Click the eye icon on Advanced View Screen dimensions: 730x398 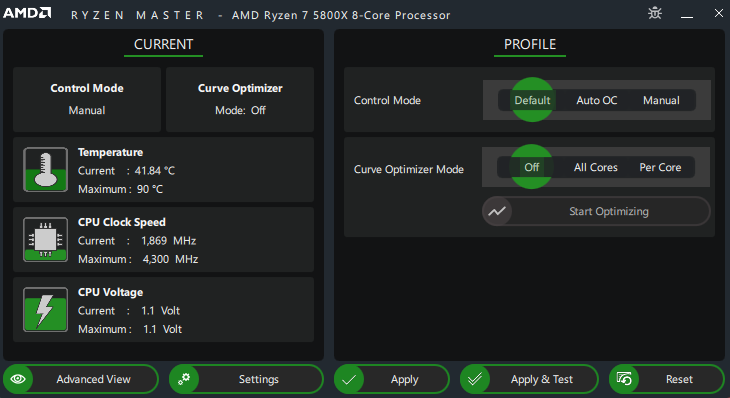(x=18, y=379)
